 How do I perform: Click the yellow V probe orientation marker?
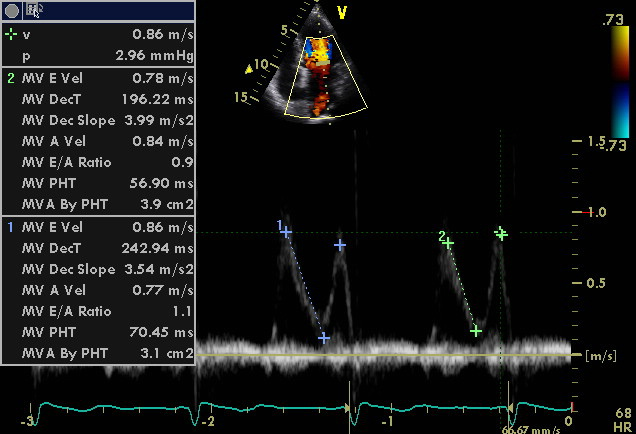(342, 13)
